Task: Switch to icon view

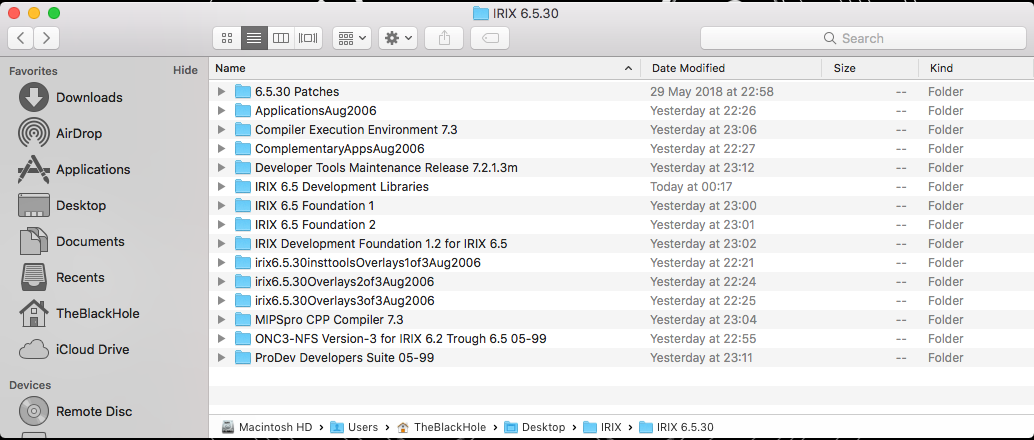Action: (x=228, y=38)
